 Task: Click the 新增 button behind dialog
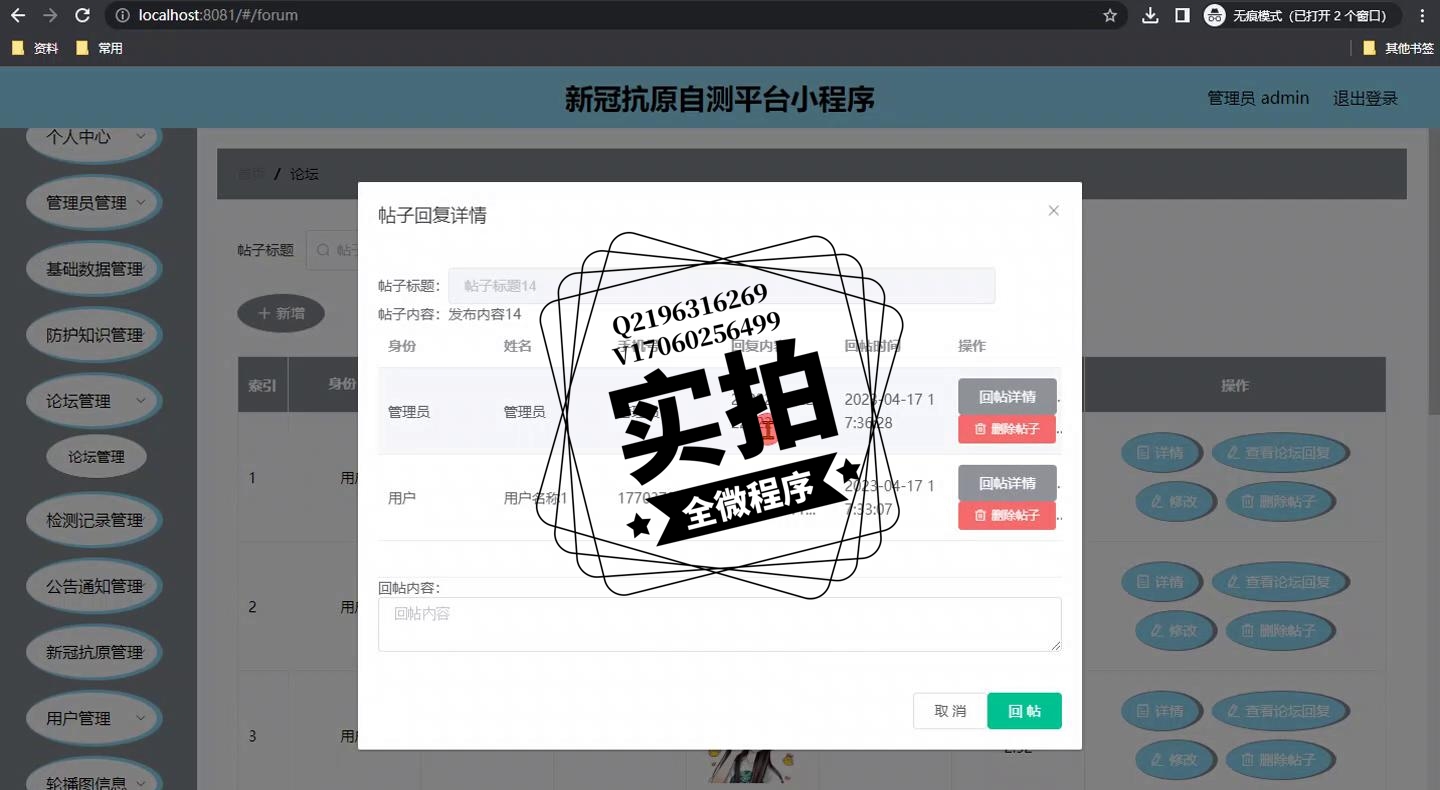click(x=280, y=313)
